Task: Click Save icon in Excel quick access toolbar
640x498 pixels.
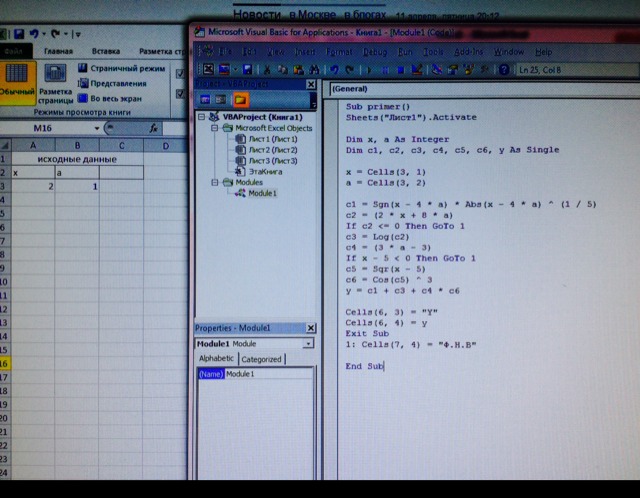Action: [19, 34]
